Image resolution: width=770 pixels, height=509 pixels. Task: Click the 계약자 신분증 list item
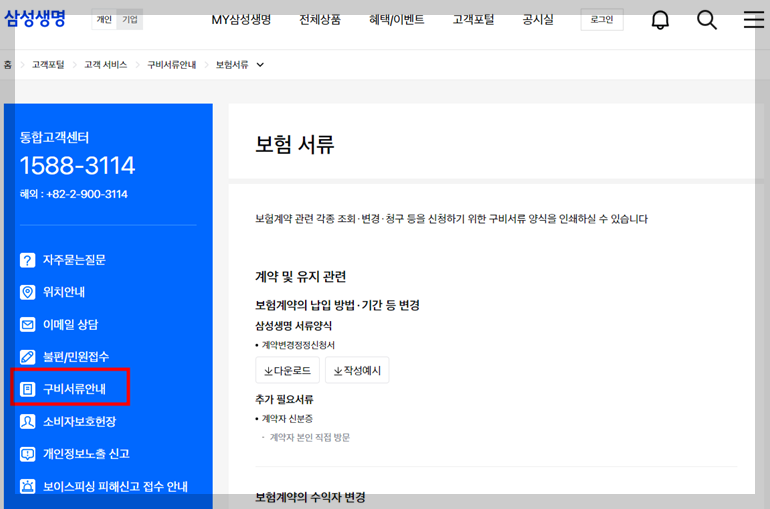[287, 419]
